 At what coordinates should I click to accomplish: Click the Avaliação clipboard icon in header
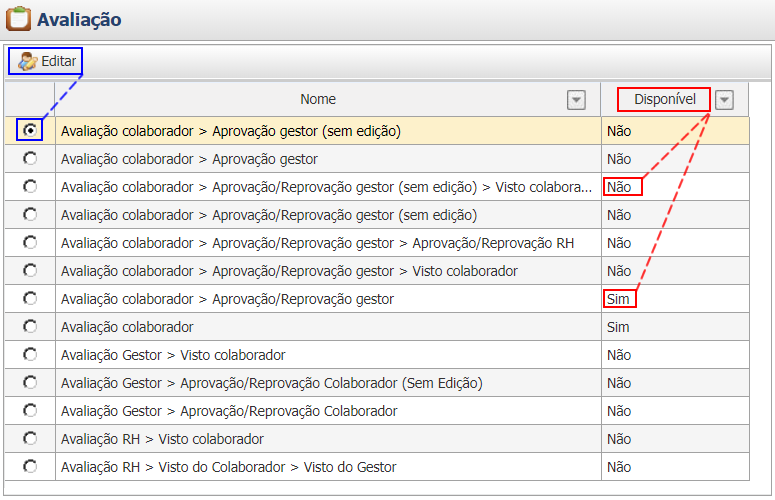[x=17, y=19]
